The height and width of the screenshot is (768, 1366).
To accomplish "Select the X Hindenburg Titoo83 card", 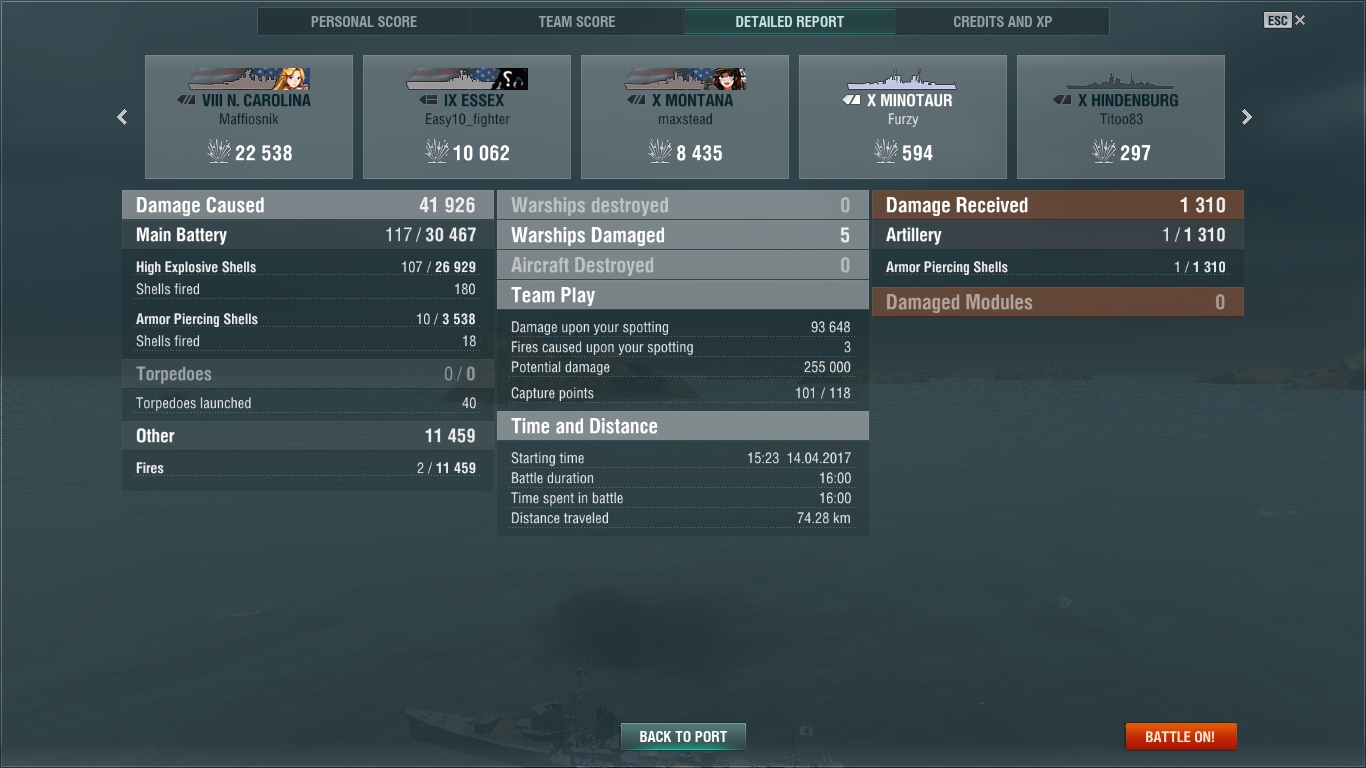I will click(x=1121, y=117).
